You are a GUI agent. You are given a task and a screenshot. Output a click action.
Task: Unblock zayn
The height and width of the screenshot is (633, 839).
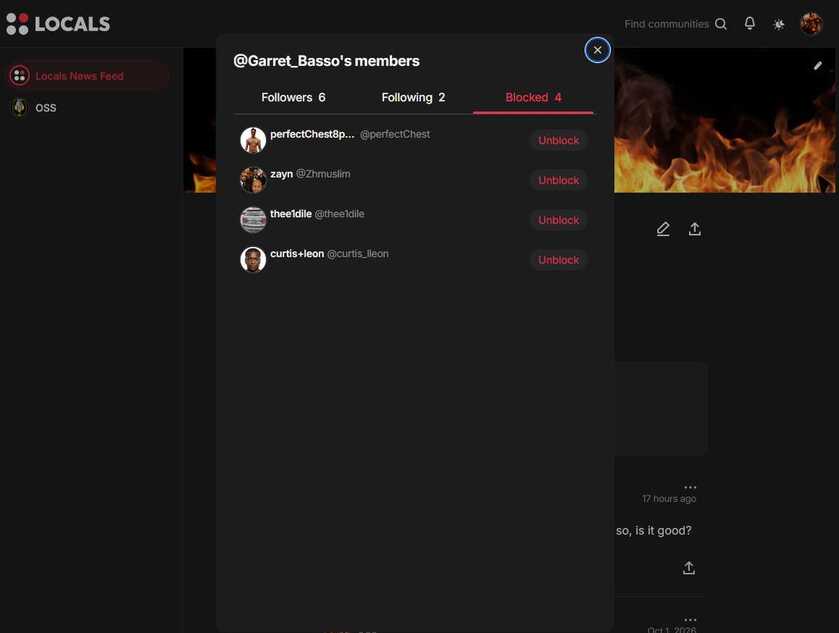(x=559, y=180)
